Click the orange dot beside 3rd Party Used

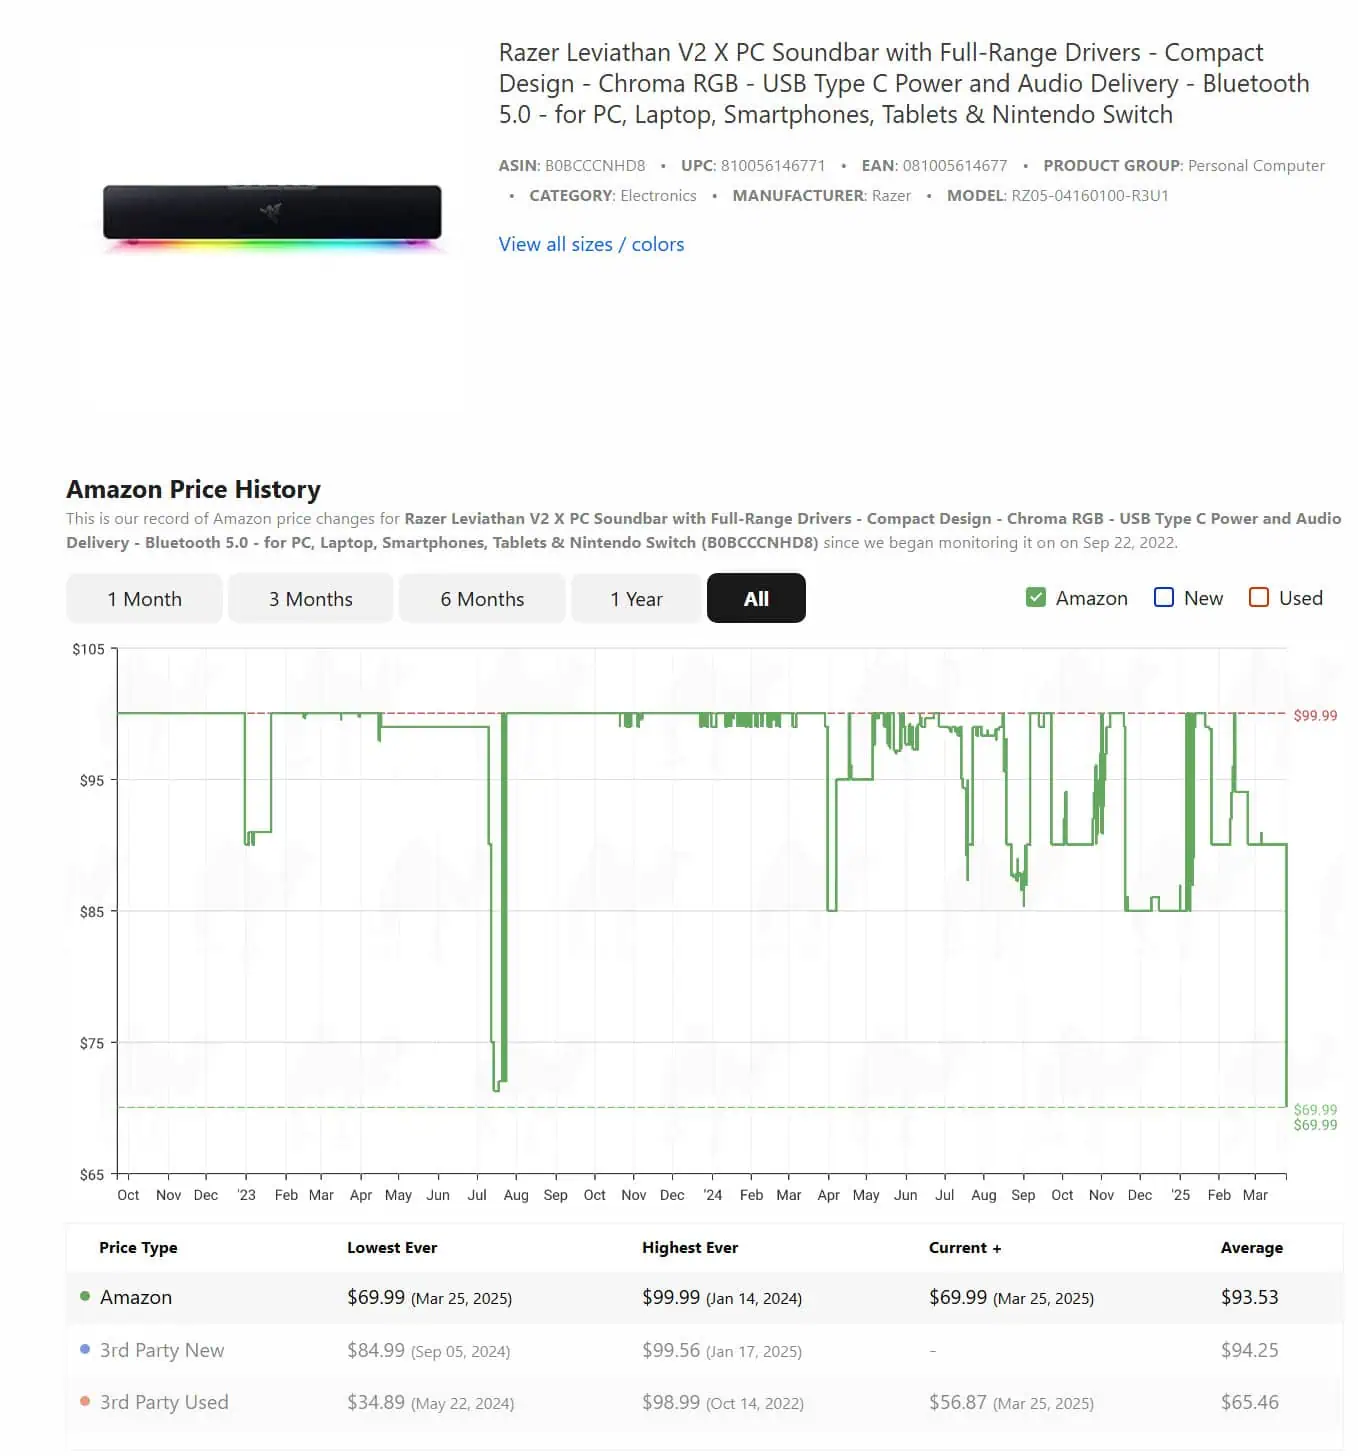pyautogui.click(x=85, y=1401)
